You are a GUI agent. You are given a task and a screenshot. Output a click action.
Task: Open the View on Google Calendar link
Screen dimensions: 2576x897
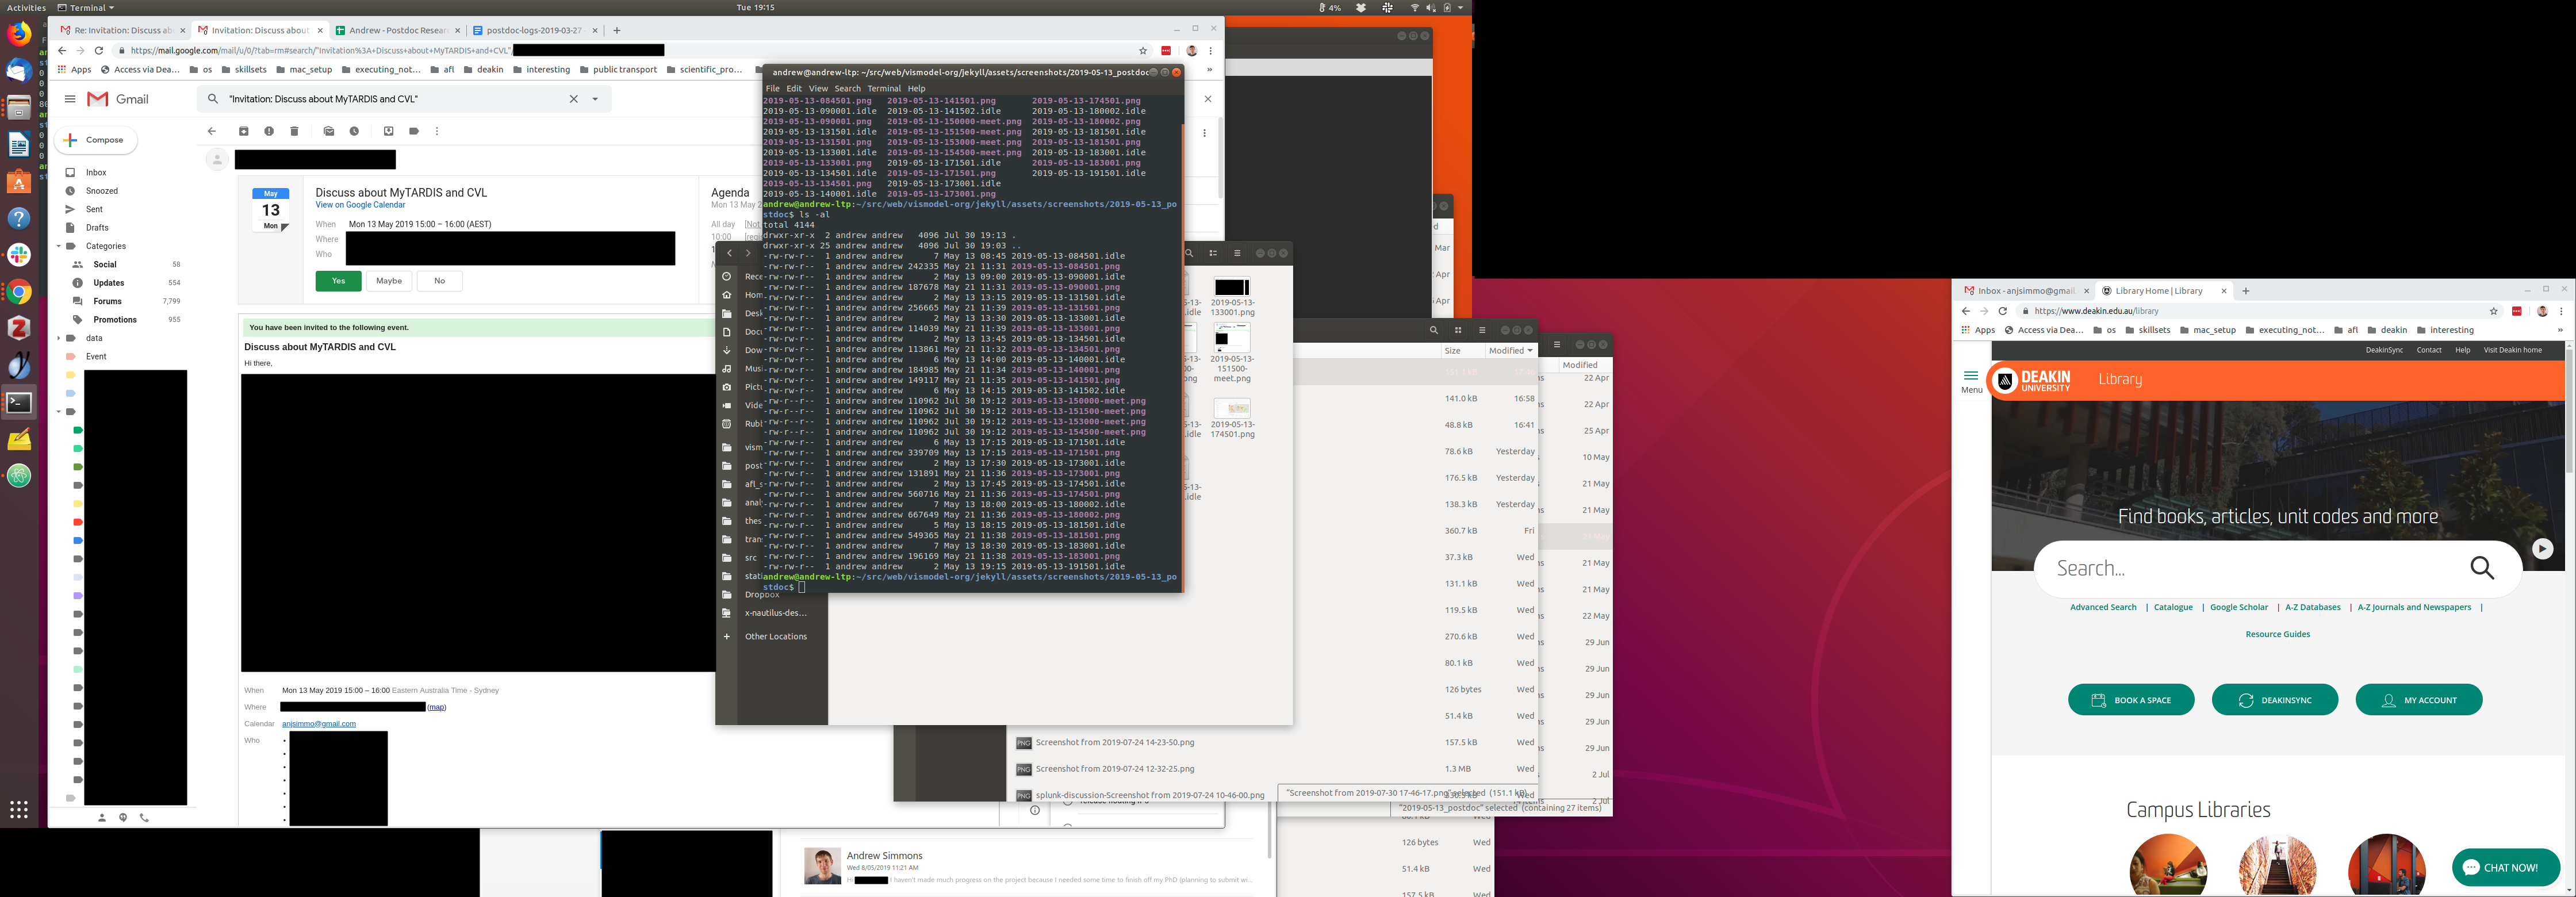(360, 205)
